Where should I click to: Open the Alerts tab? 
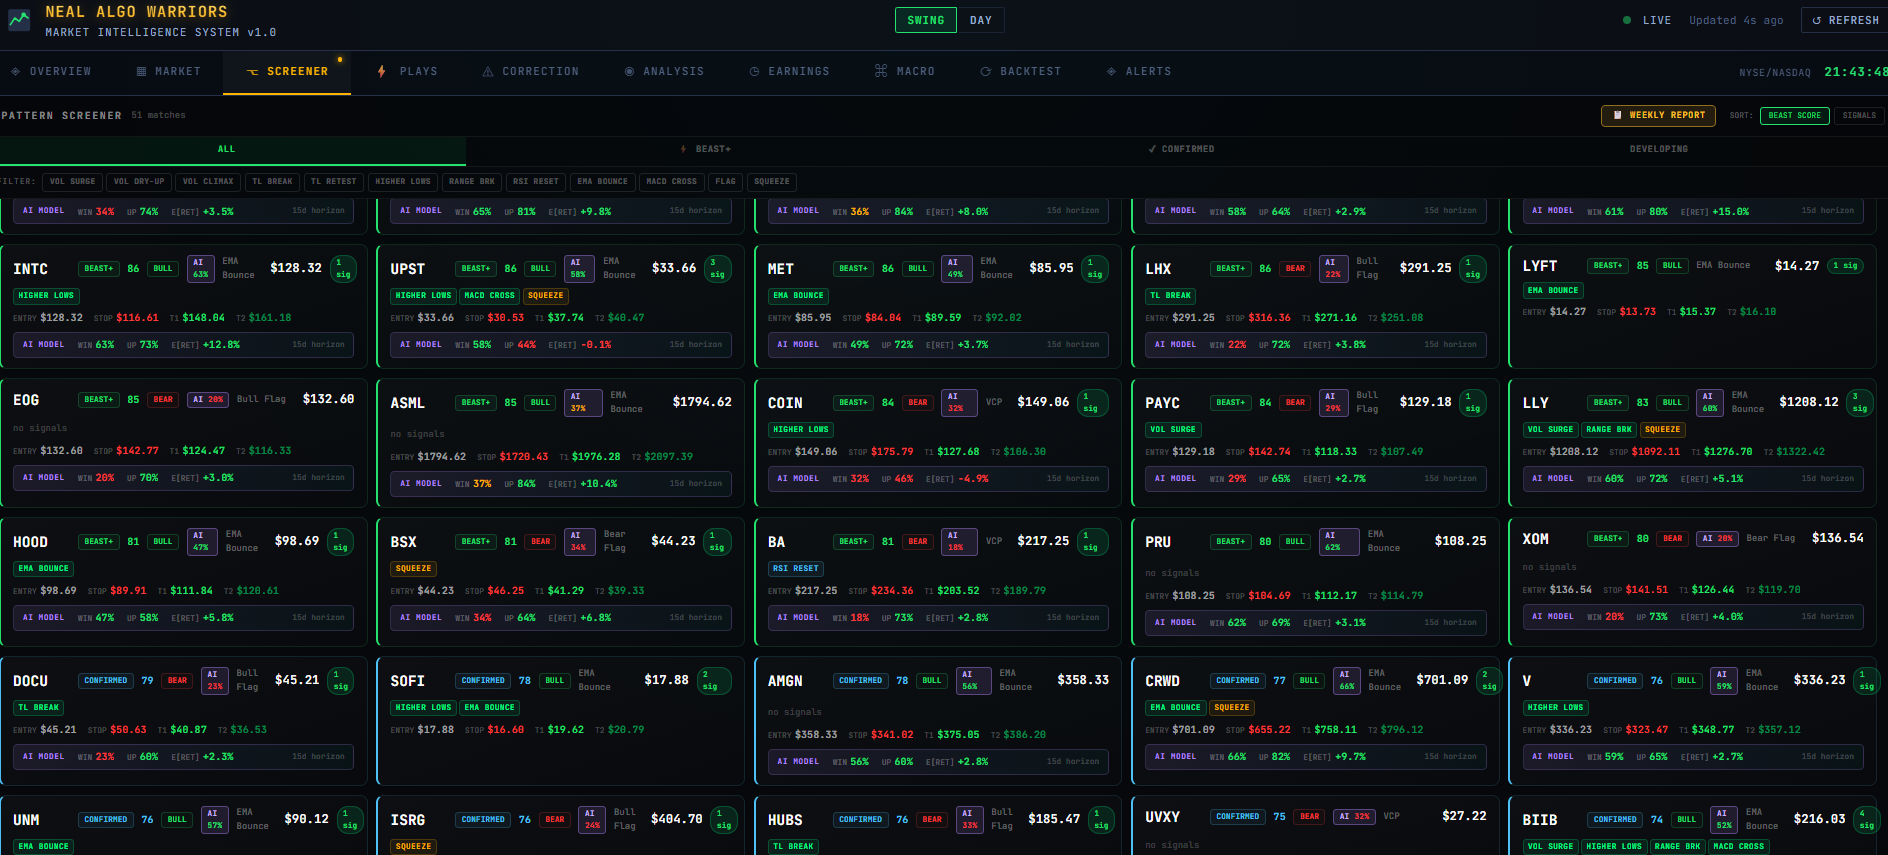(x=1138, y=72)
